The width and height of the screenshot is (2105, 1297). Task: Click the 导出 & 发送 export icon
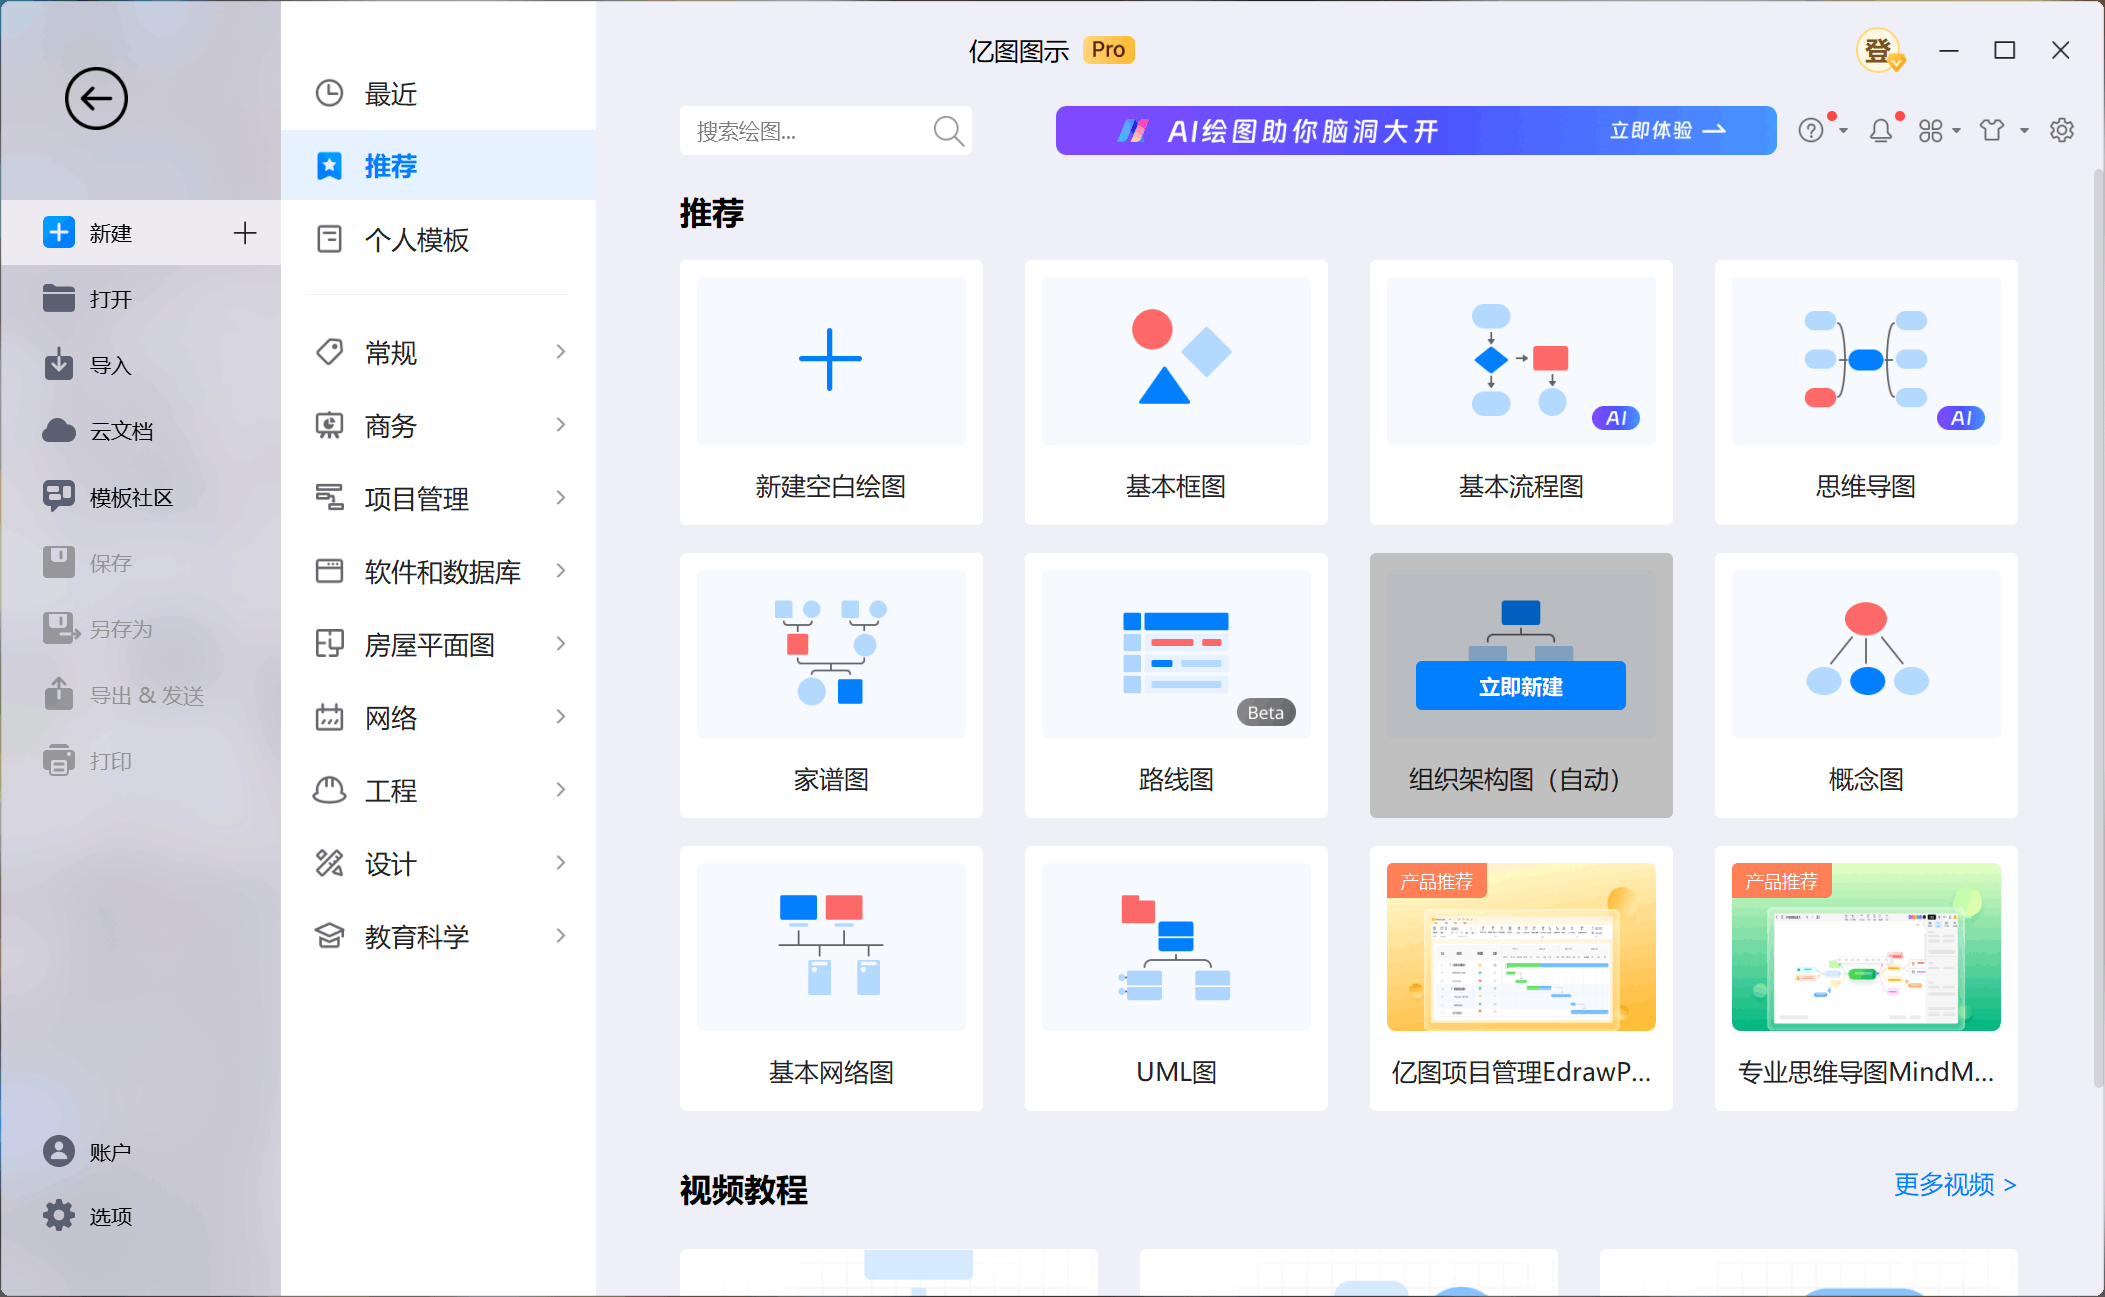59,695
